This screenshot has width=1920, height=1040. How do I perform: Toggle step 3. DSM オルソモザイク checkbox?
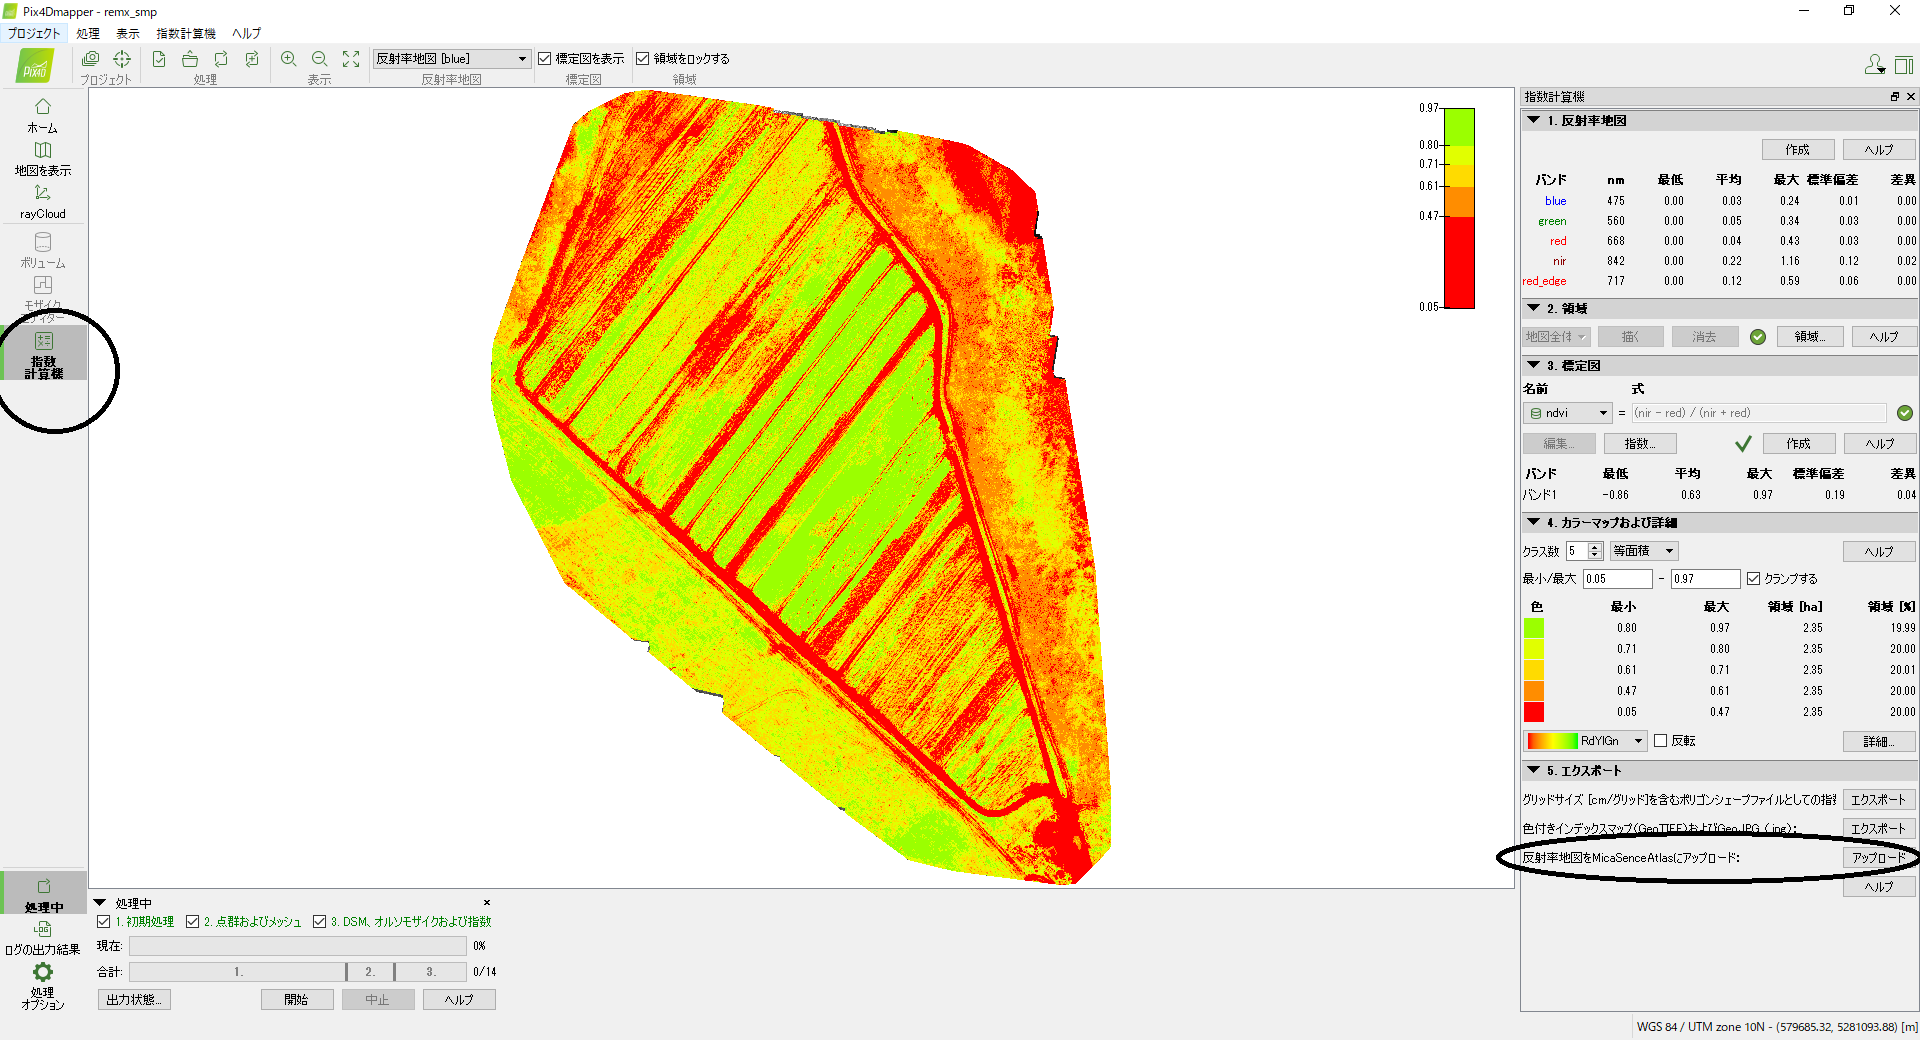(320, 922)
